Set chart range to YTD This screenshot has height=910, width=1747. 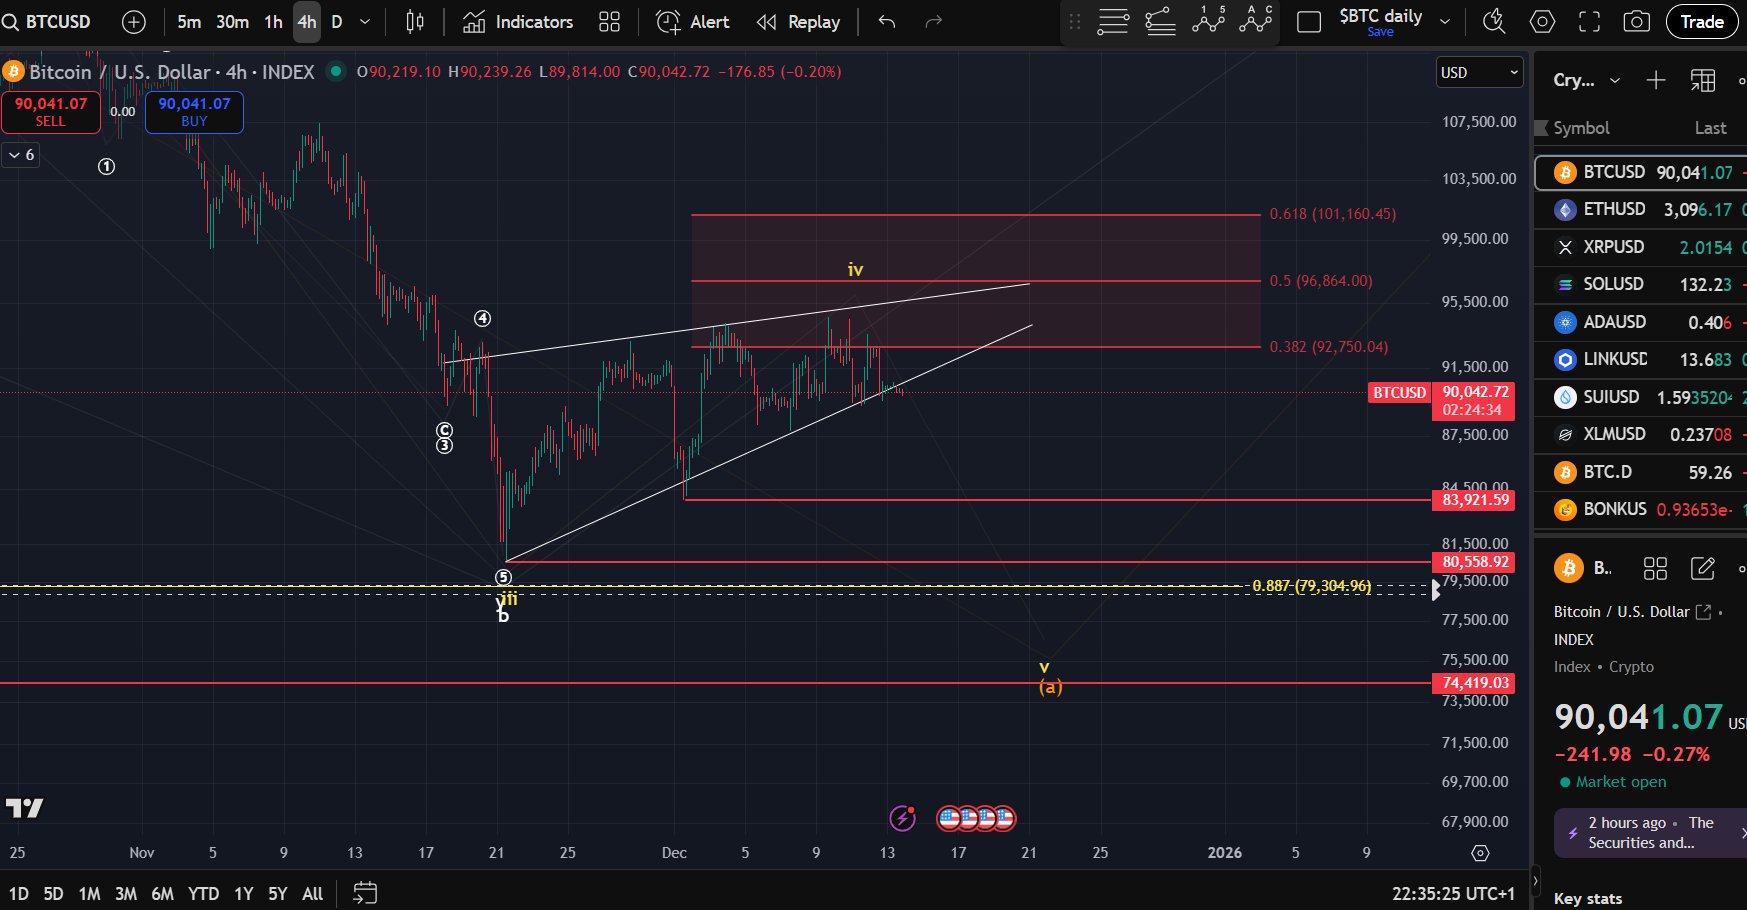coord(203,894)
